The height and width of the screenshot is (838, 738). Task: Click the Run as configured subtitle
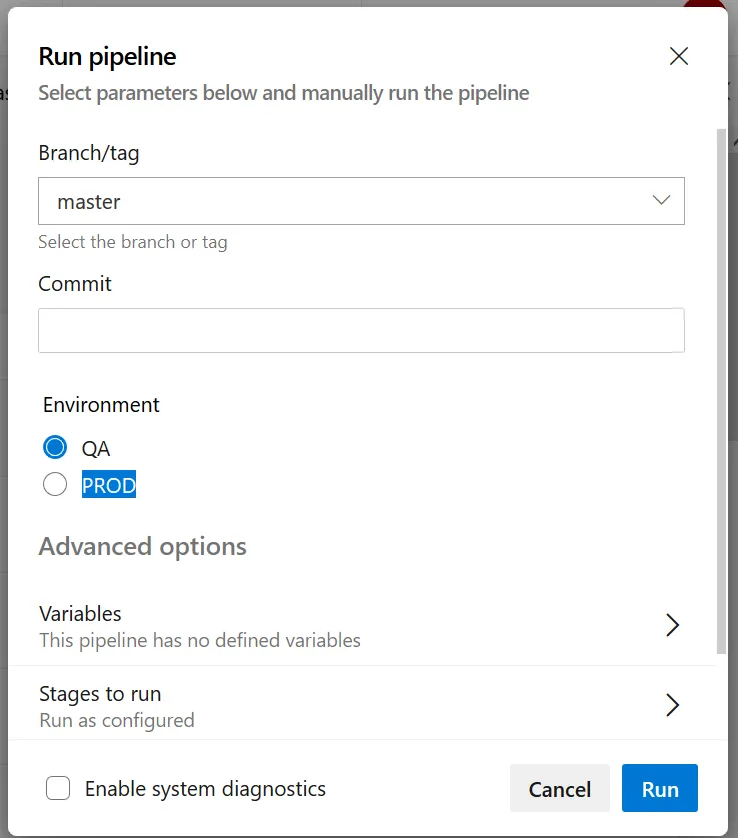pyautogui.click(x=117, y=720)
